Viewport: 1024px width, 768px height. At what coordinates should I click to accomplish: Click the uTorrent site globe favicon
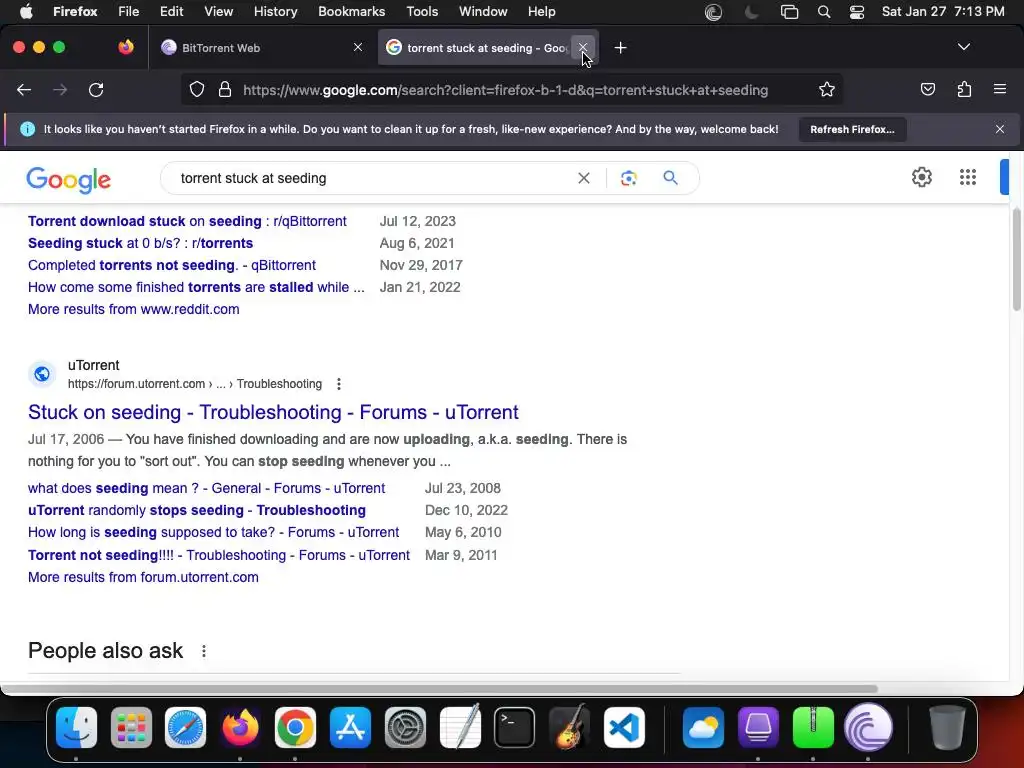click(x=42, y=374)
